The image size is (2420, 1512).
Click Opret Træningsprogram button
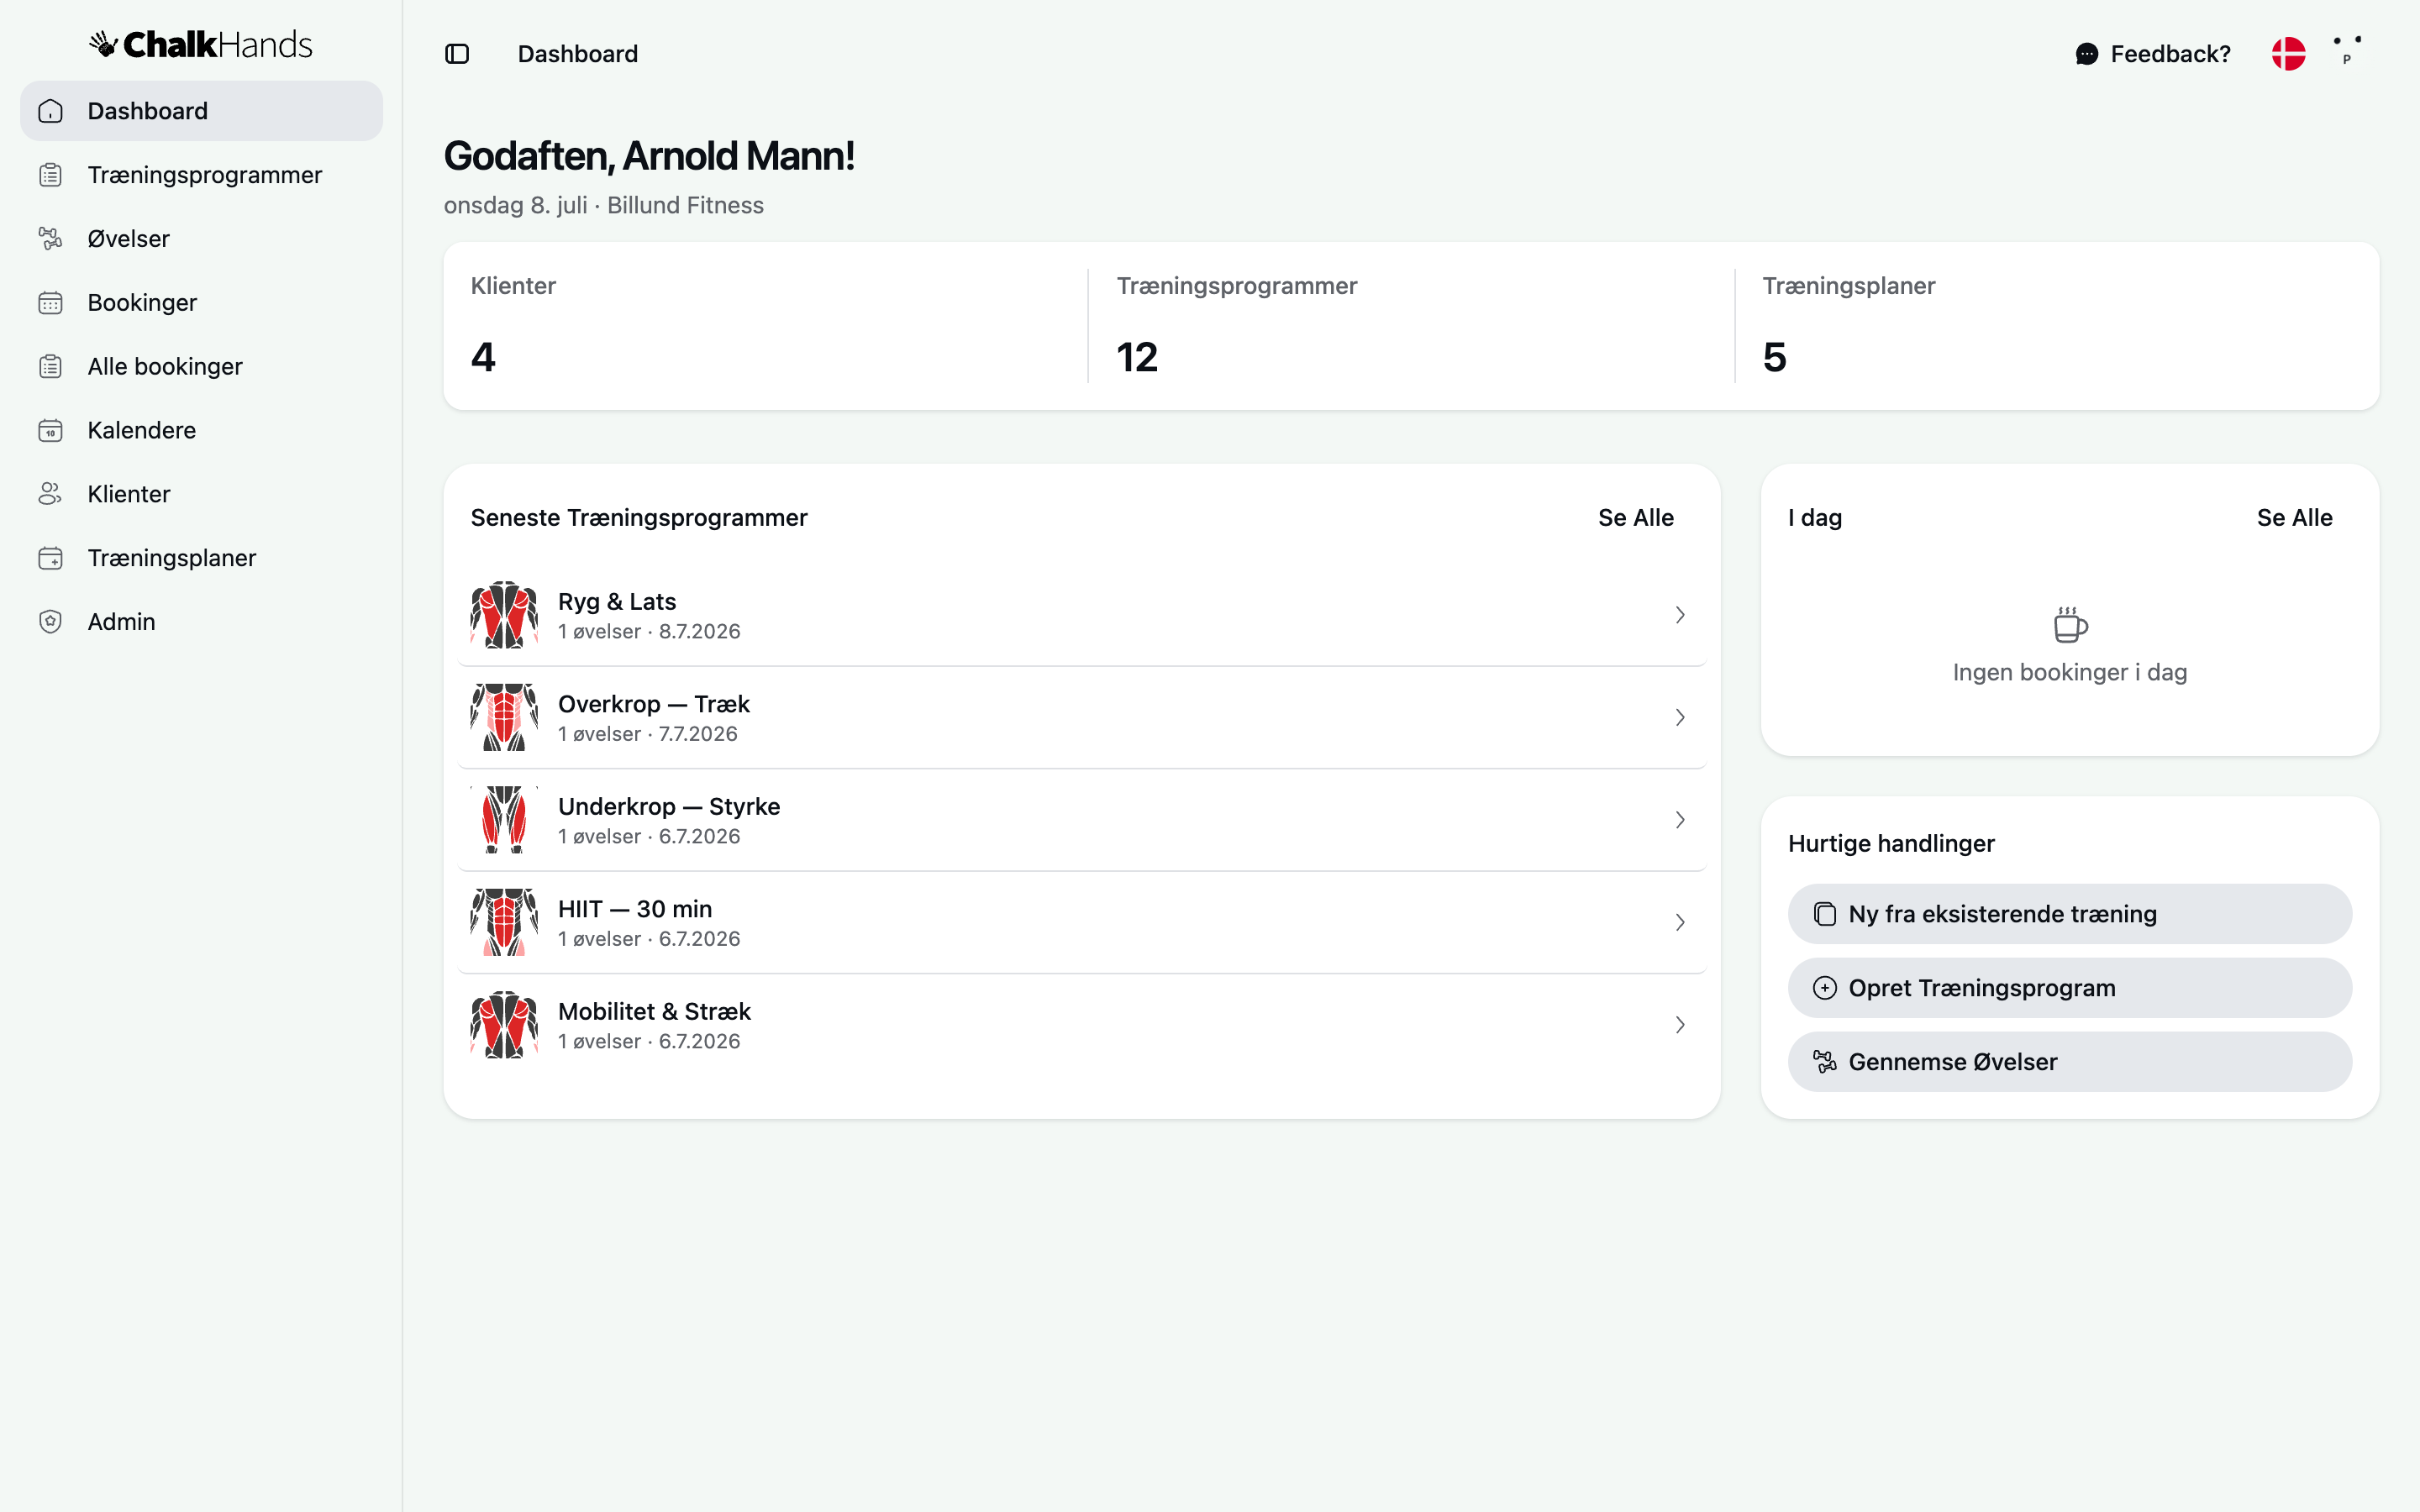pos(2069,988)
